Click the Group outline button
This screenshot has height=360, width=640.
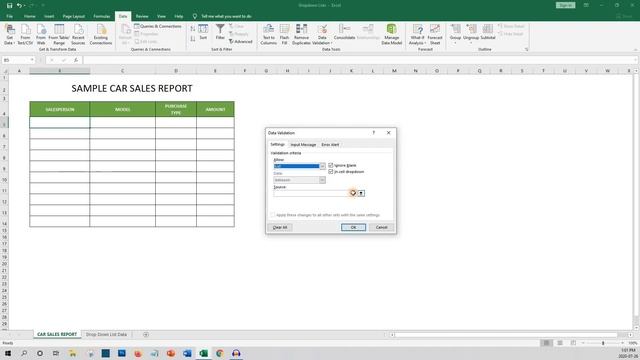455,34
